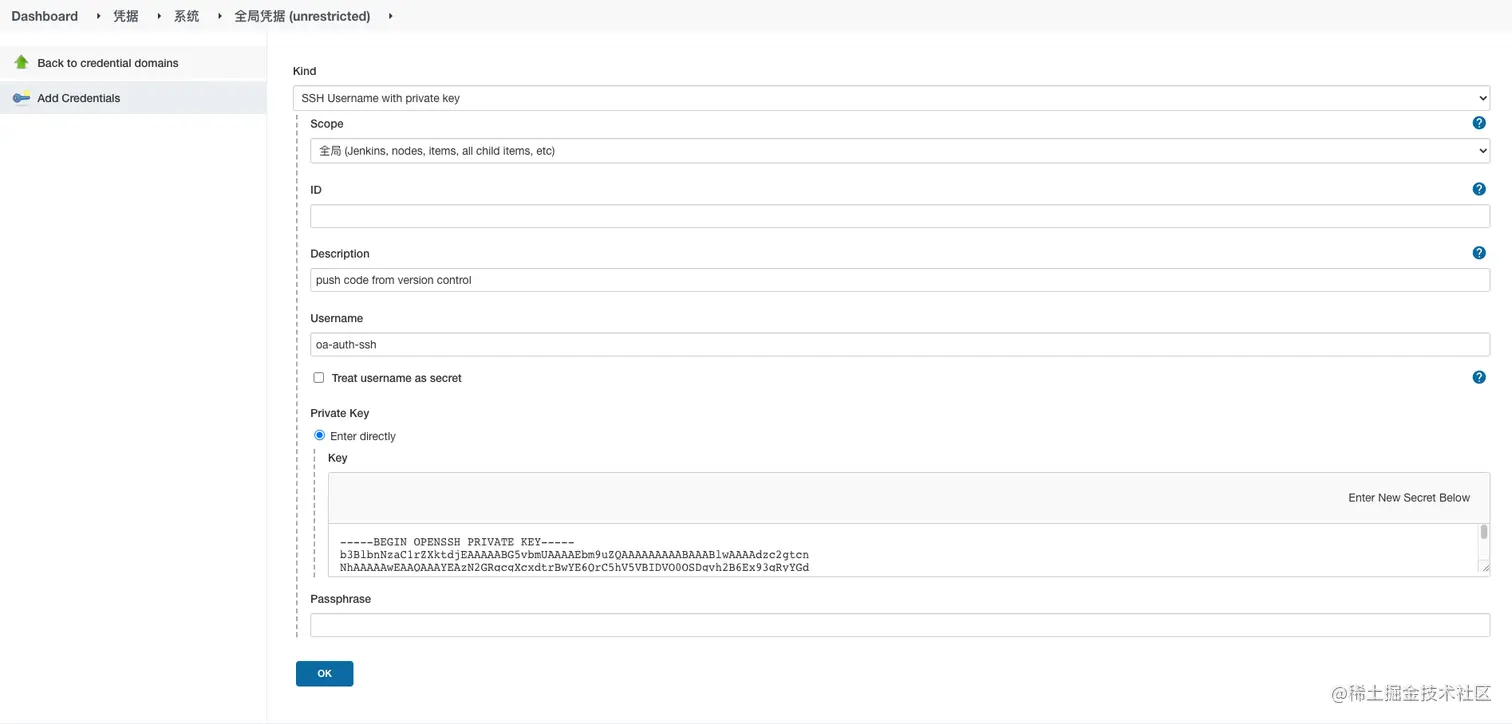Open help for Treat username as secret

coord(1479,377)
